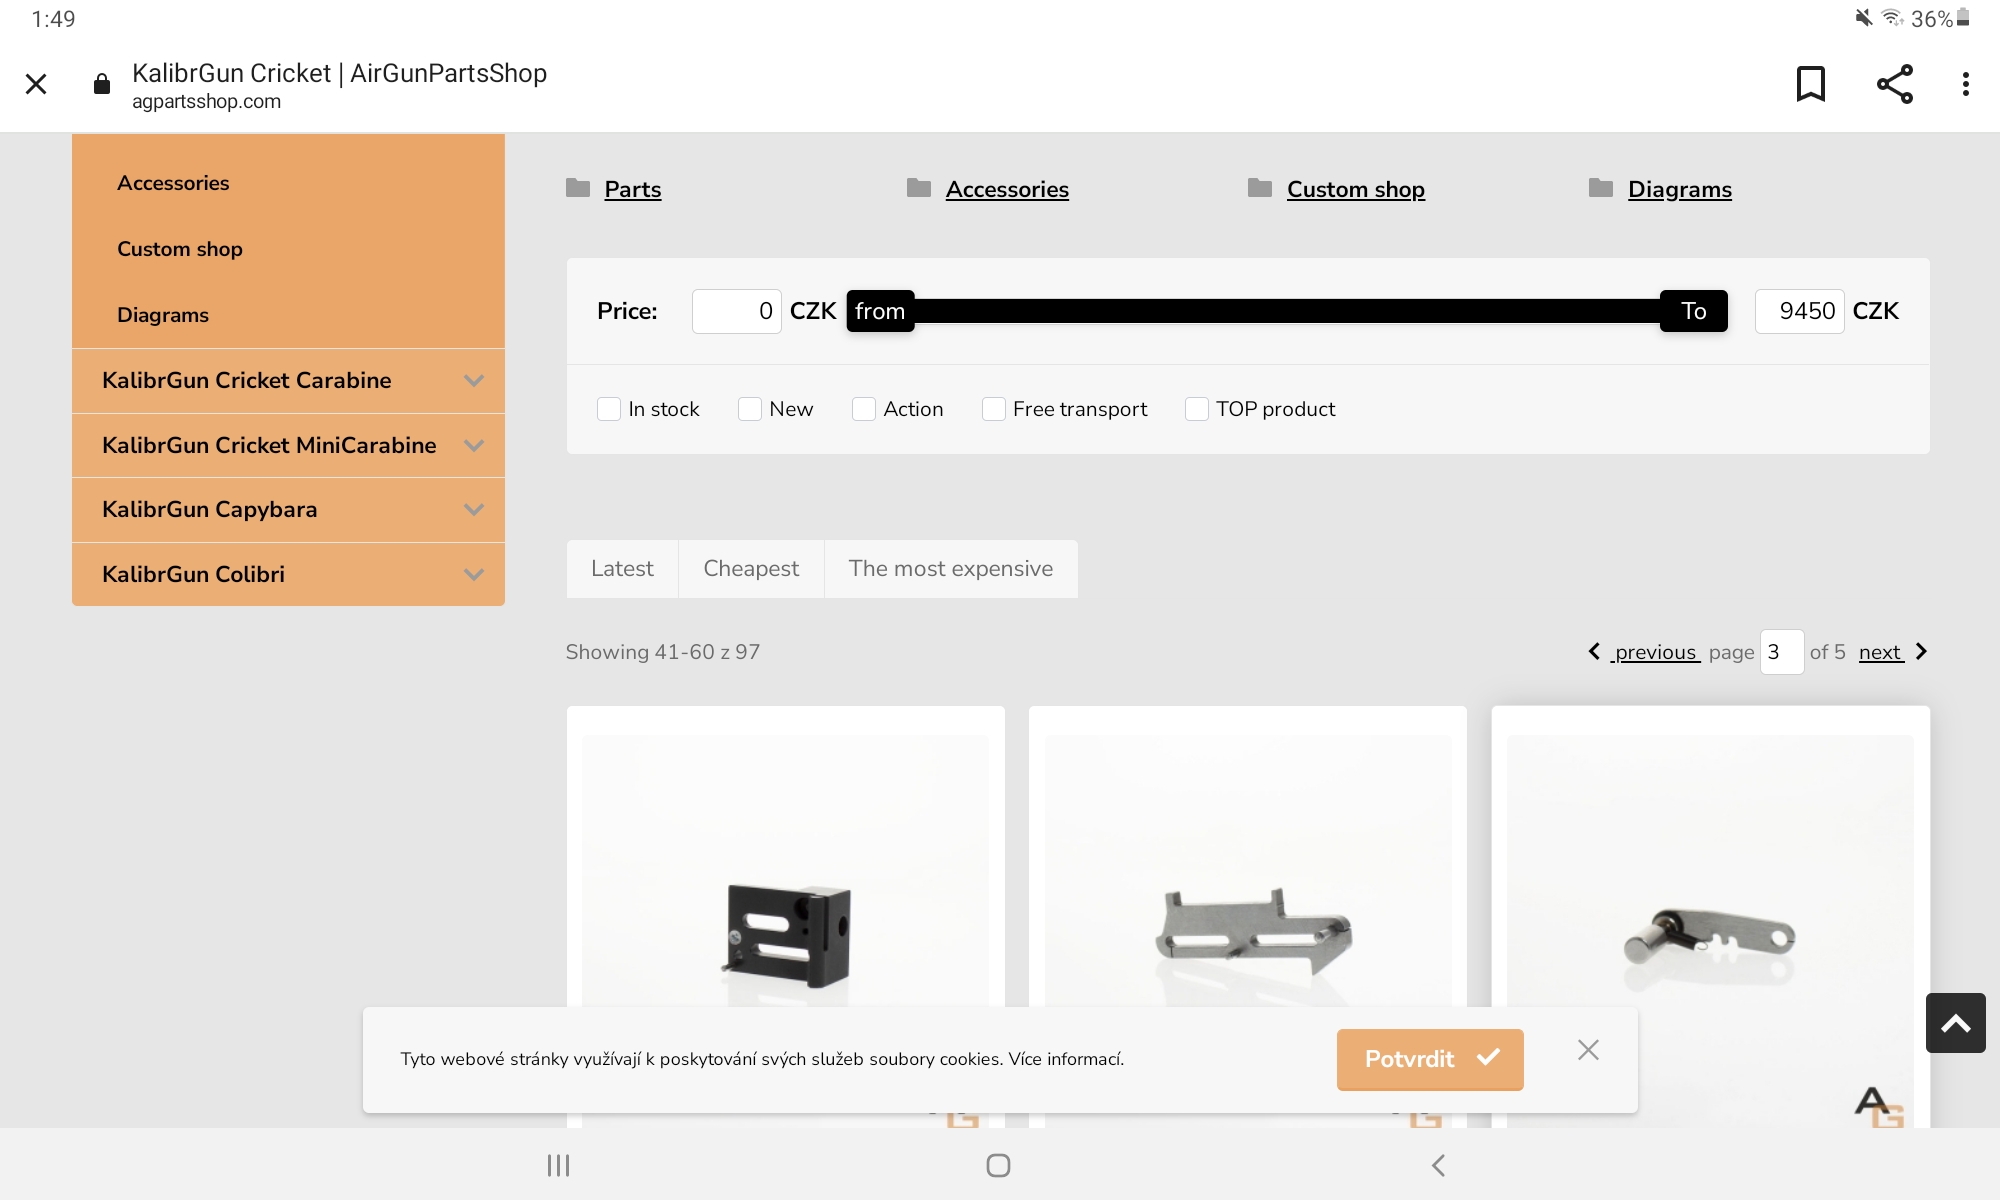This screenshot has width=2000, height=1200.
Task: Click the page number input field
Action: [x=1781, y=652]
